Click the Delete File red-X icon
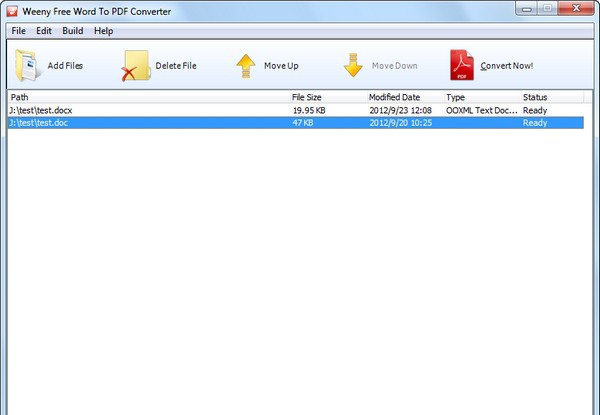This screenshot has height=415, width=600. (x=135, y=65)
